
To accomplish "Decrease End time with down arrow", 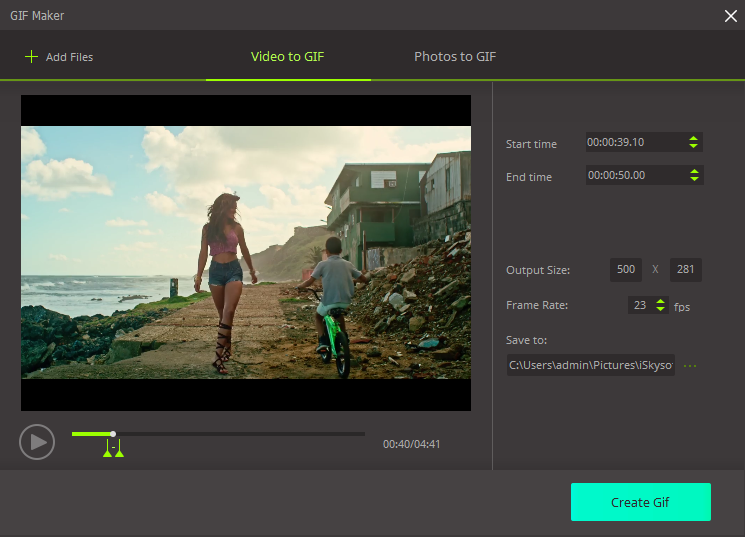I will coord(694,180).
